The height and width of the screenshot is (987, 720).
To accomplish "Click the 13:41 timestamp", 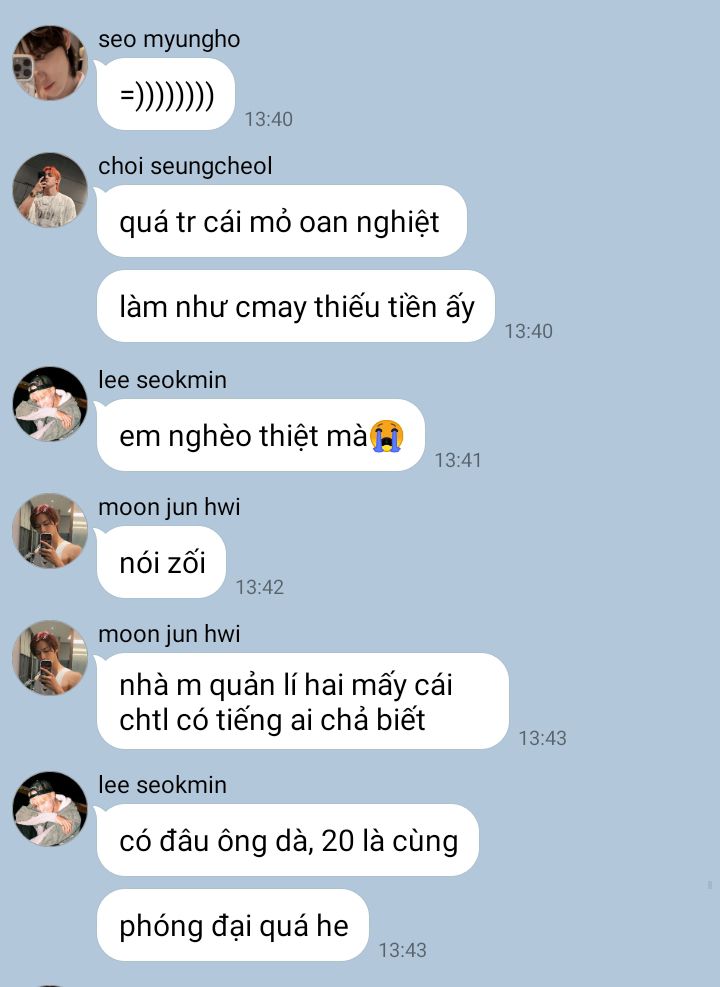I will (458, 460).
